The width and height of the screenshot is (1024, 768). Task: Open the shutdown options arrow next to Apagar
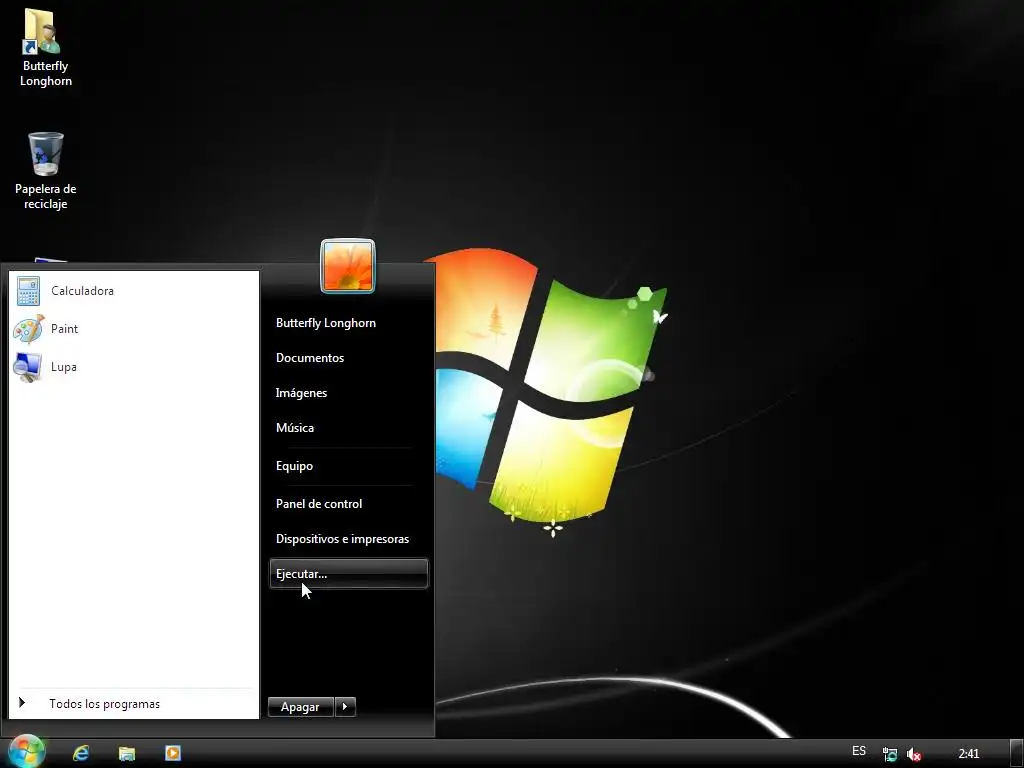click(345, 706)
